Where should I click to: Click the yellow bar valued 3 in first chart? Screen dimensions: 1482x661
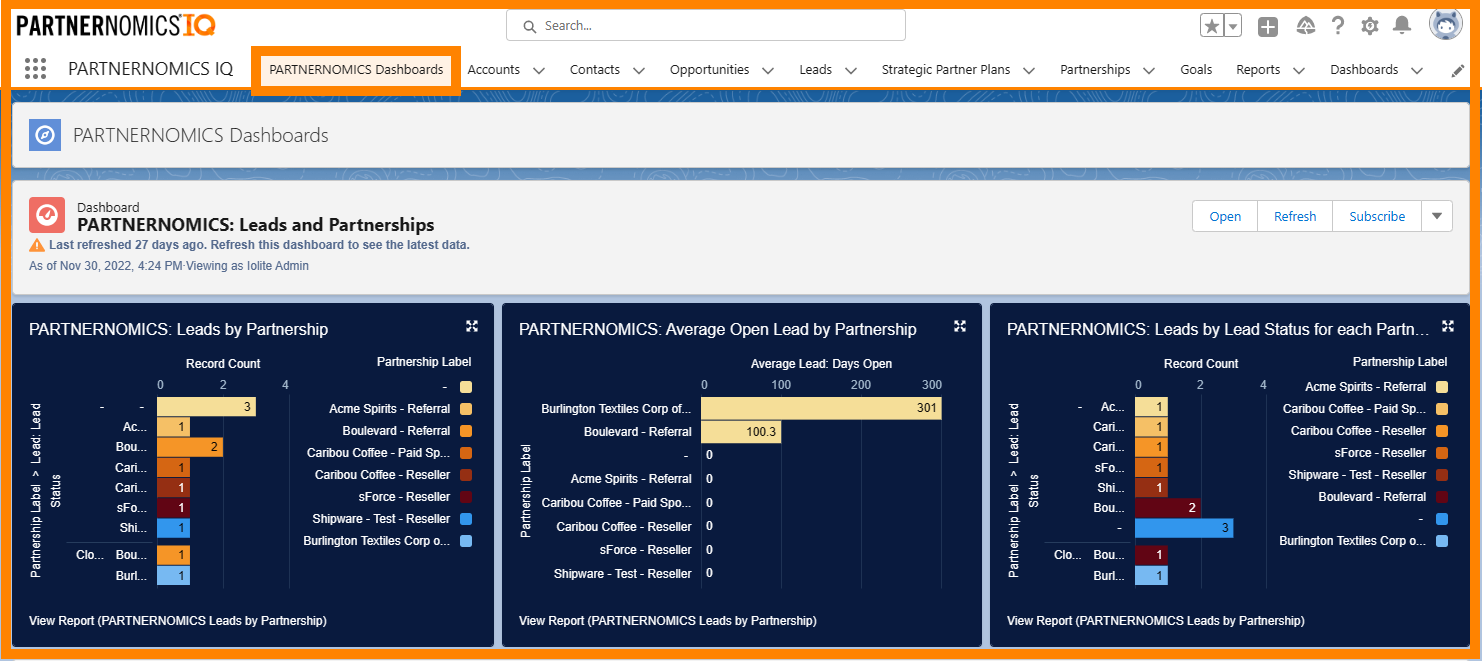pyautogui.click(x=206, y=407)
